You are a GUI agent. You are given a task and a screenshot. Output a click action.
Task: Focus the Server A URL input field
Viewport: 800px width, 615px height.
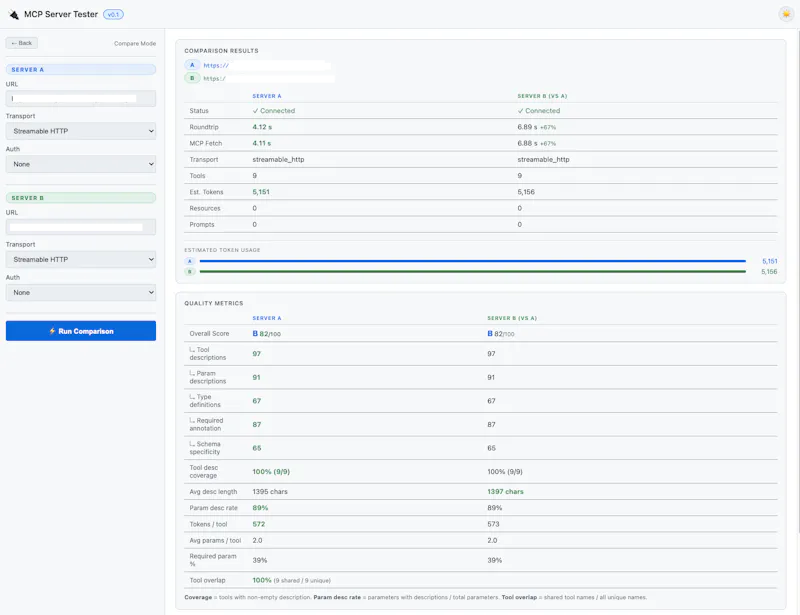tap(81, 99)
